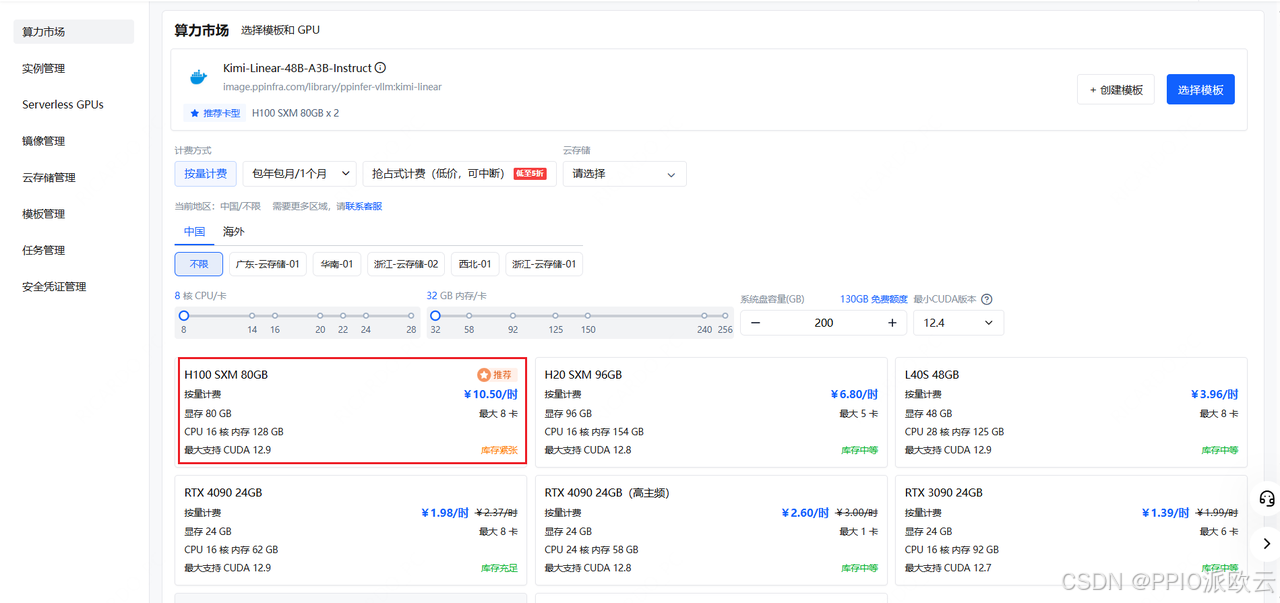Click the 130GB 免费额度 link

click(874, 299)
